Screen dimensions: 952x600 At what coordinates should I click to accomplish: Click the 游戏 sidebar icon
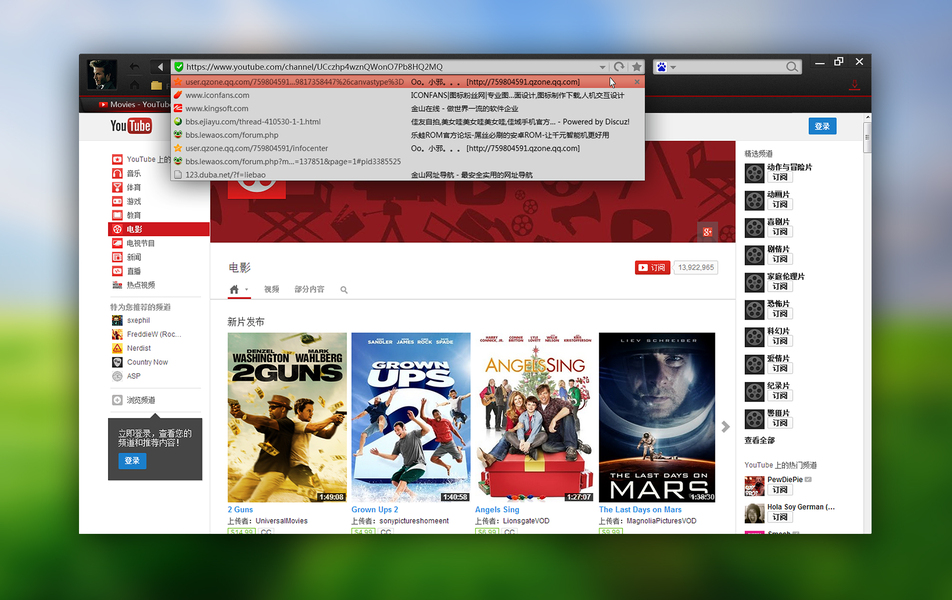(117, 201)
